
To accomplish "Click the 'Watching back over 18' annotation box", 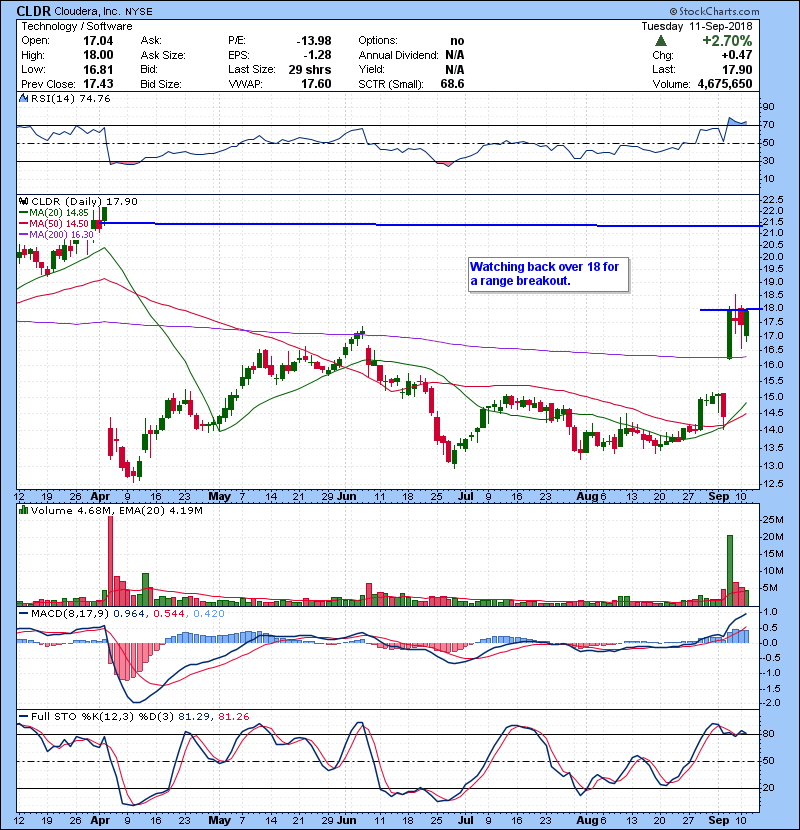I will tap(549, 274).
